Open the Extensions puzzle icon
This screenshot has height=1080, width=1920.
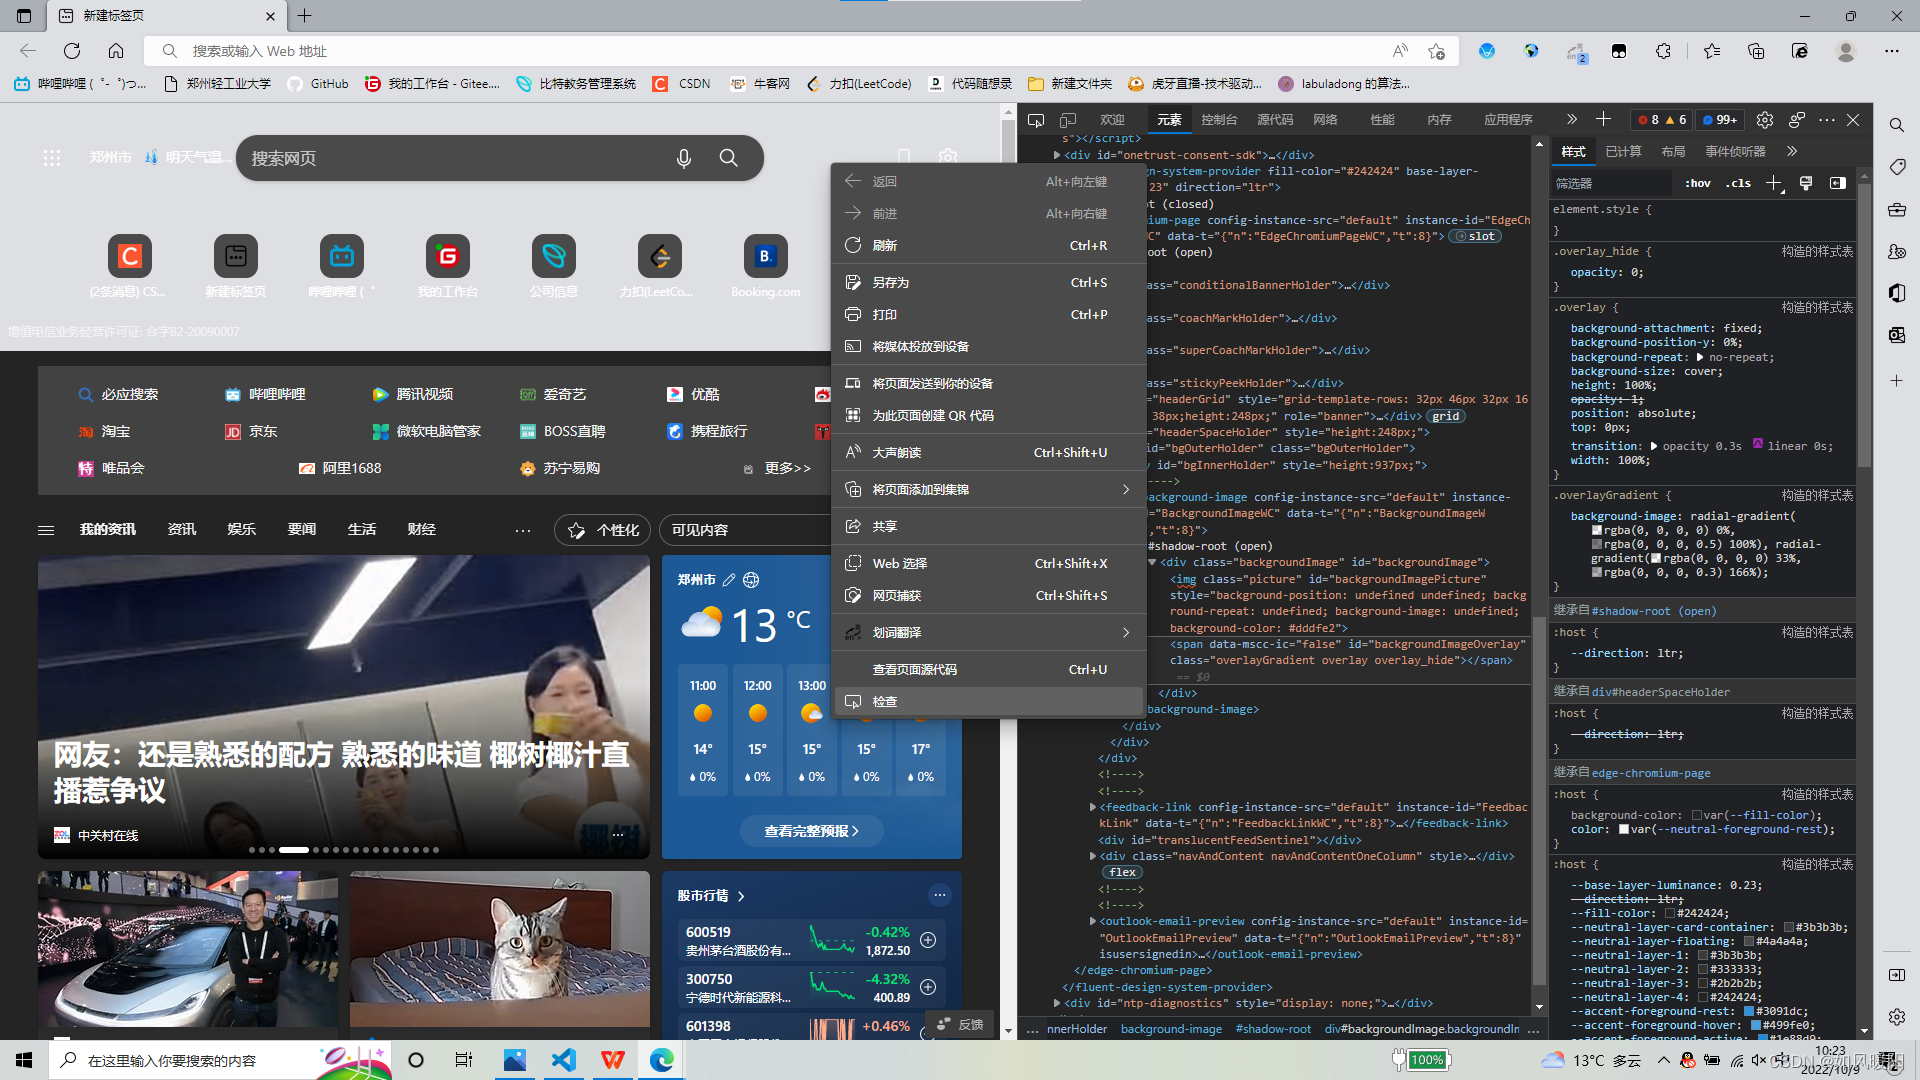point(1663,51)
